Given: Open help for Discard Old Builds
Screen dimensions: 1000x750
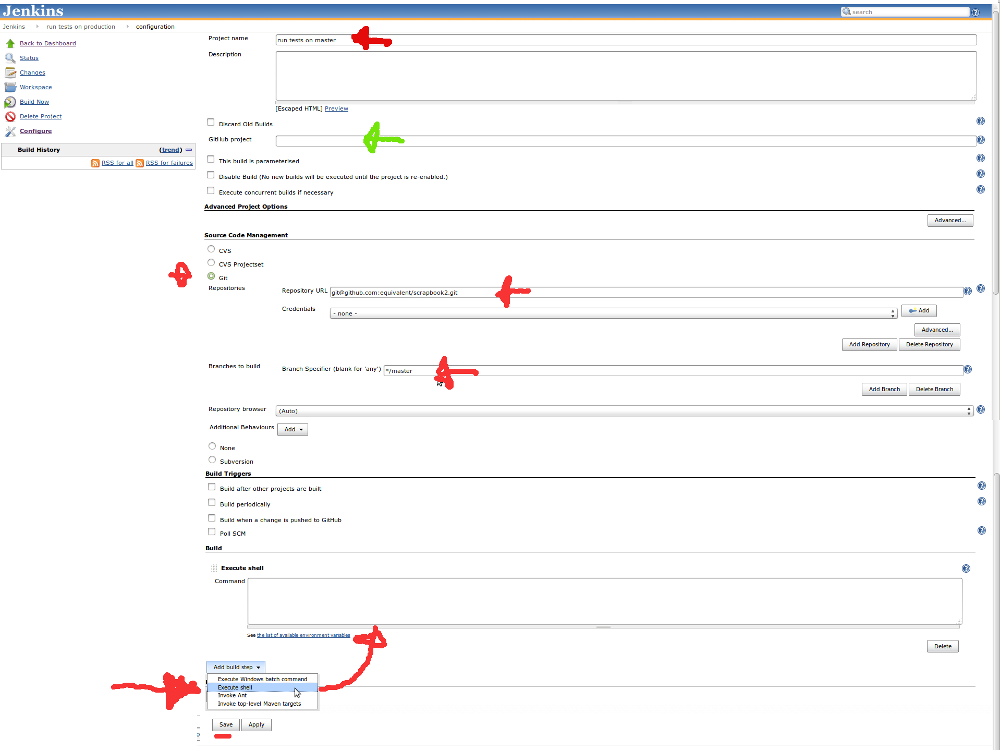Looking at the screenshot, I should tap(980, 121).
